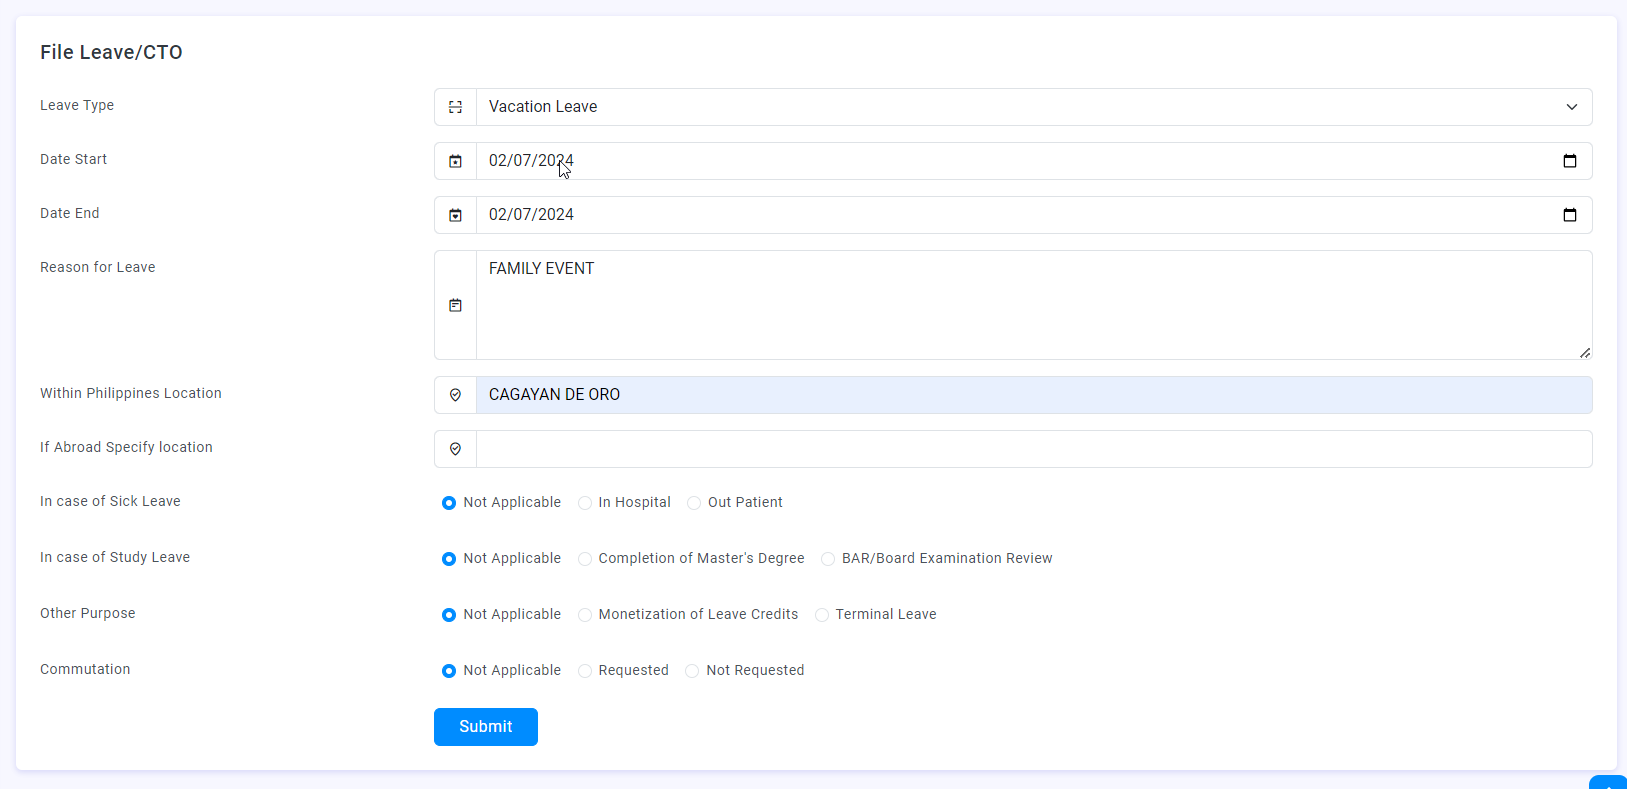The height and width of the screenshot is (789, 1627).
Task: Select the Not Requested commutation option
Action: click(x=692, y=671)
